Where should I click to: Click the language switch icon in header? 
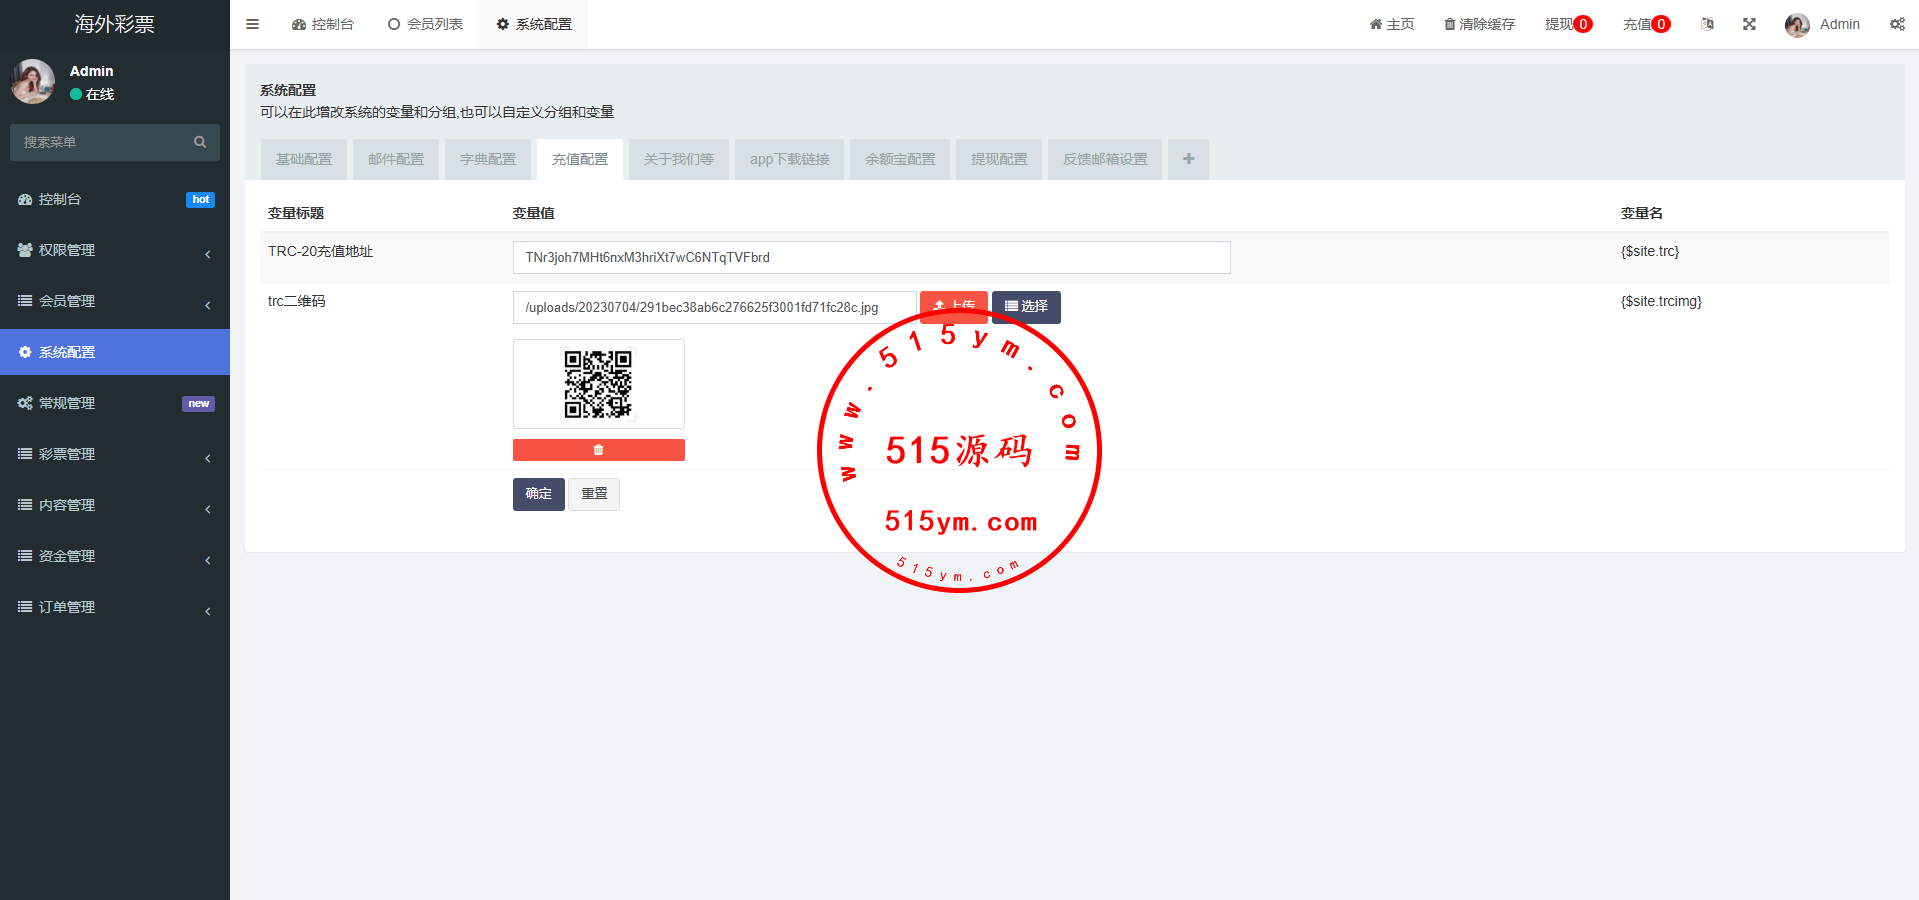[1707, 24]
